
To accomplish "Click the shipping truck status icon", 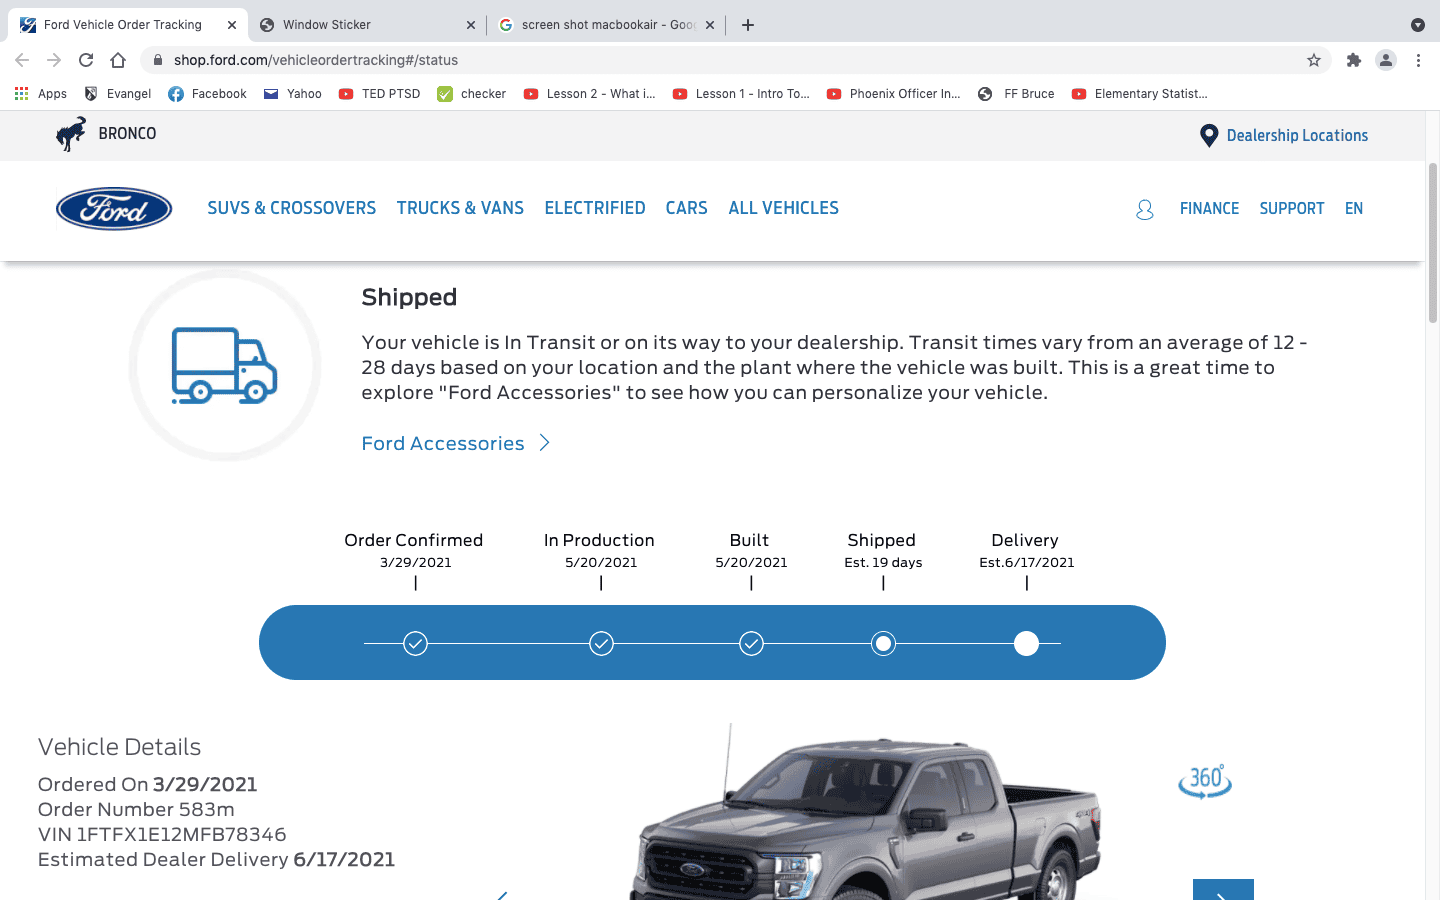I will [x=223, y=365].
